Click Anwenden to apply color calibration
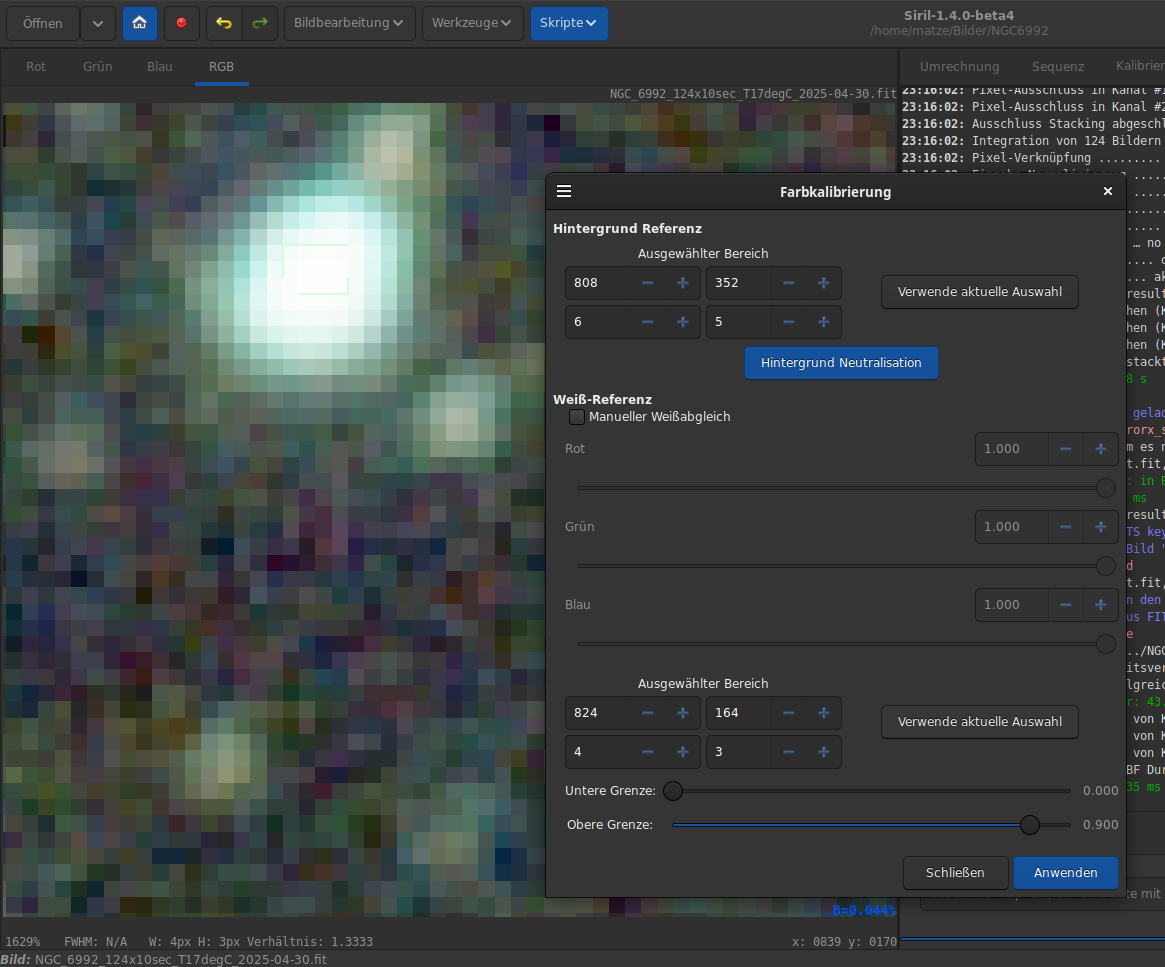Screen dimensions: 1165x967 point(1065,873)
